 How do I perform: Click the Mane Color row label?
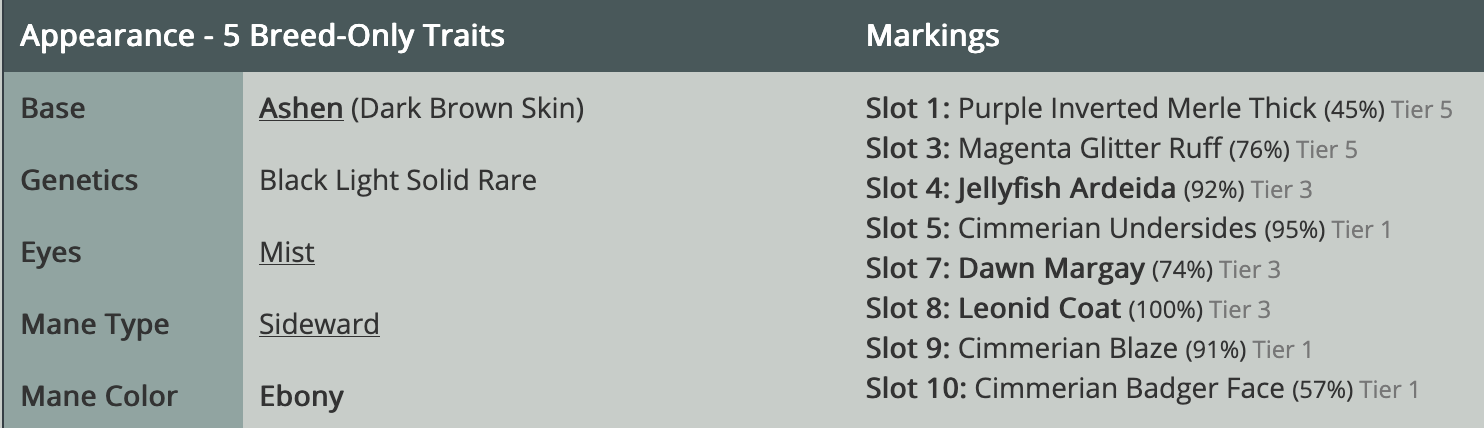pos(99,396)
